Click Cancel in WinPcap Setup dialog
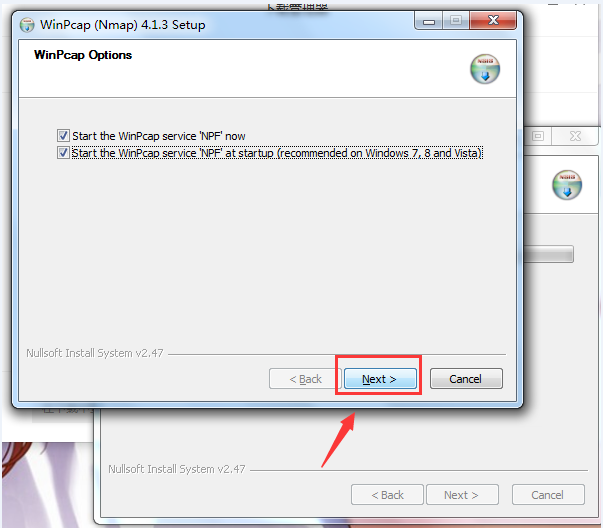The height and width of the screenshot is (528, 603). click(466, 379)
